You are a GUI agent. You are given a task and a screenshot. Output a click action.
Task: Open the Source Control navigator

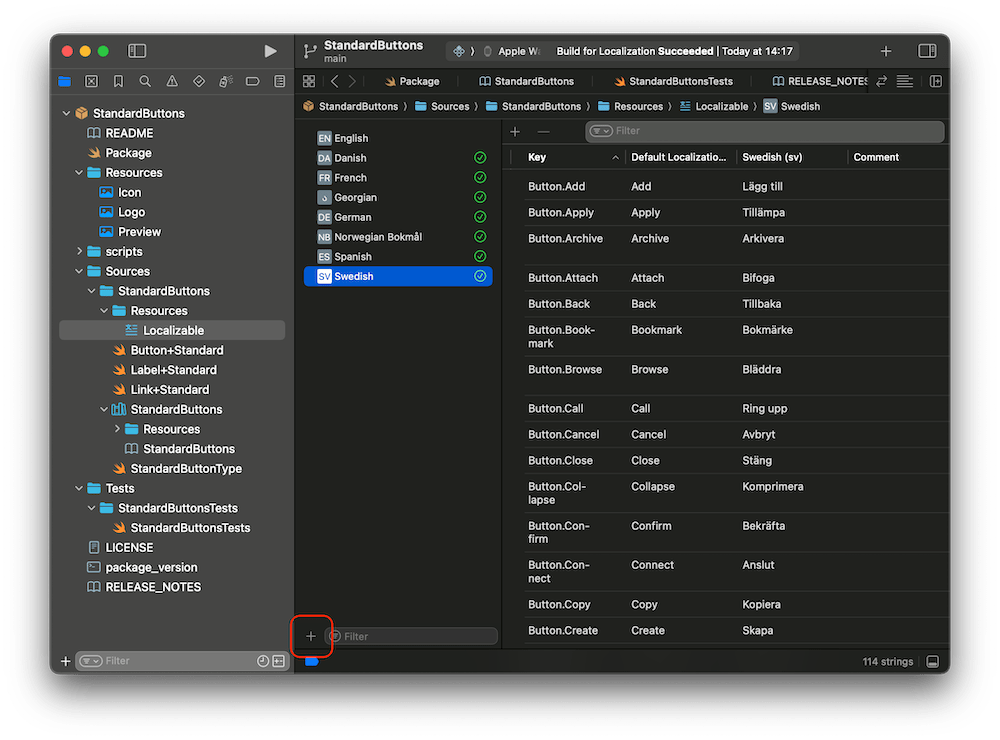[92, 81]
